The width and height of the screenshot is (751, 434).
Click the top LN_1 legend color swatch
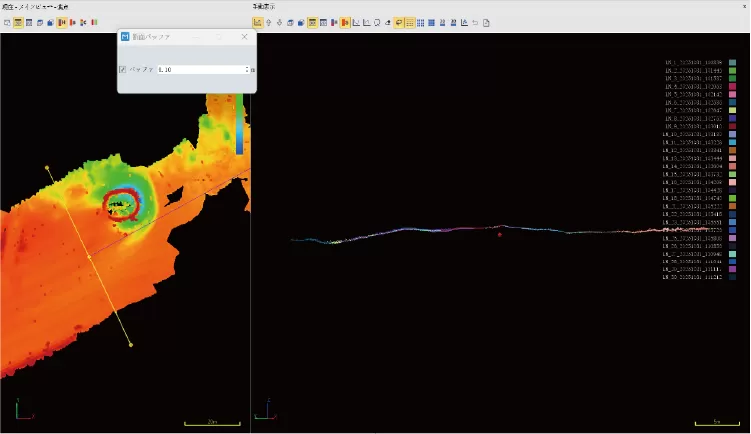pos(733,62)
